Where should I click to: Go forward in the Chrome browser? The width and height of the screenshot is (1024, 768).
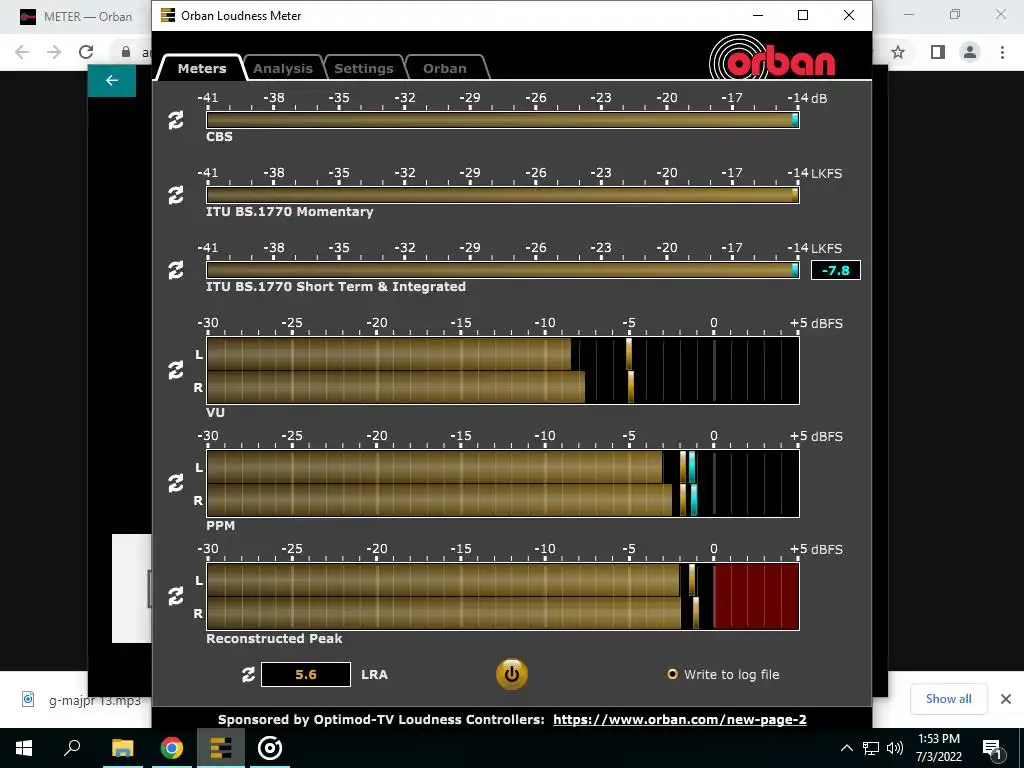tap(54, 52)
